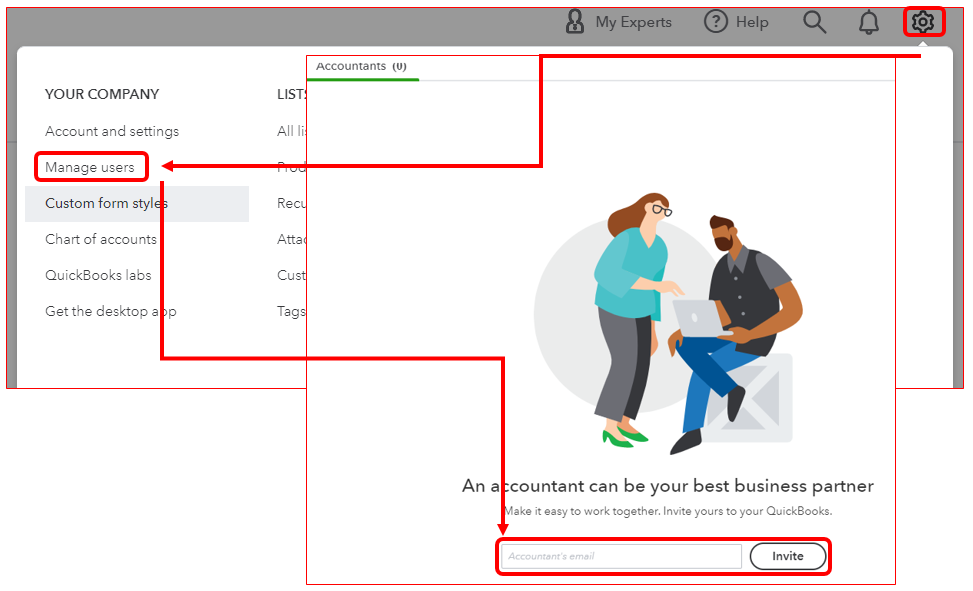Open QuickBooks labs
973x591 pixels.
pyautogui.click(x=98, y=275)
